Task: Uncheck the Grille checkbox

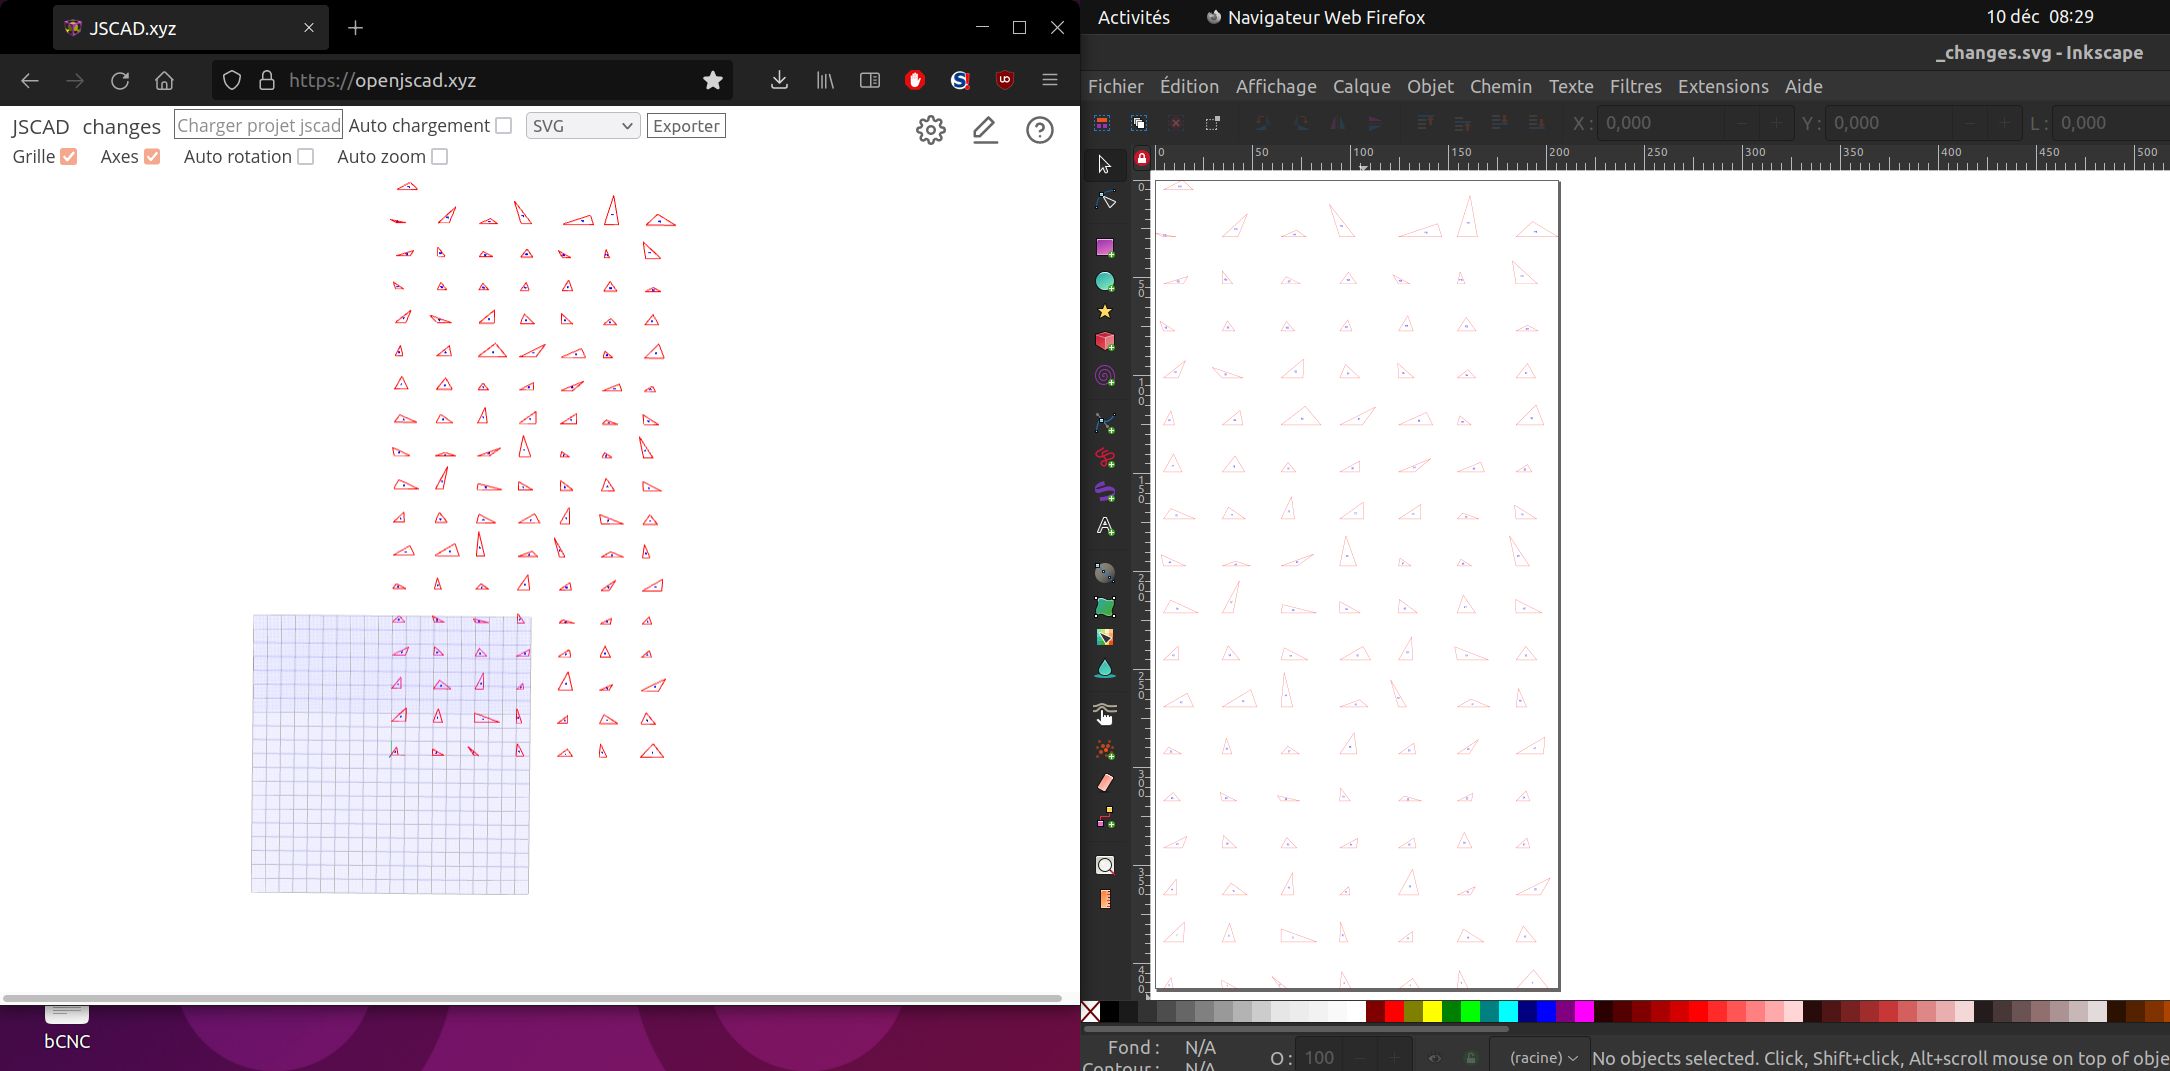Action: [68, 156]
